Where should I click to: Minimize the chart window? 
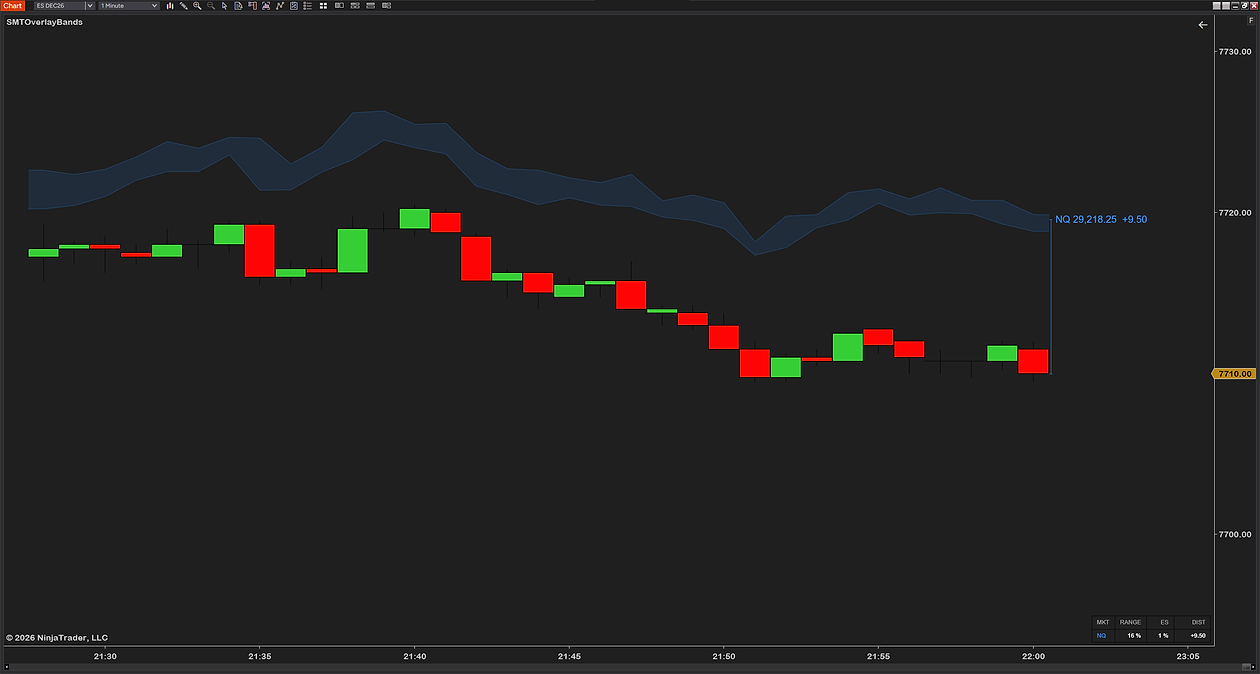click(1235, 6)
